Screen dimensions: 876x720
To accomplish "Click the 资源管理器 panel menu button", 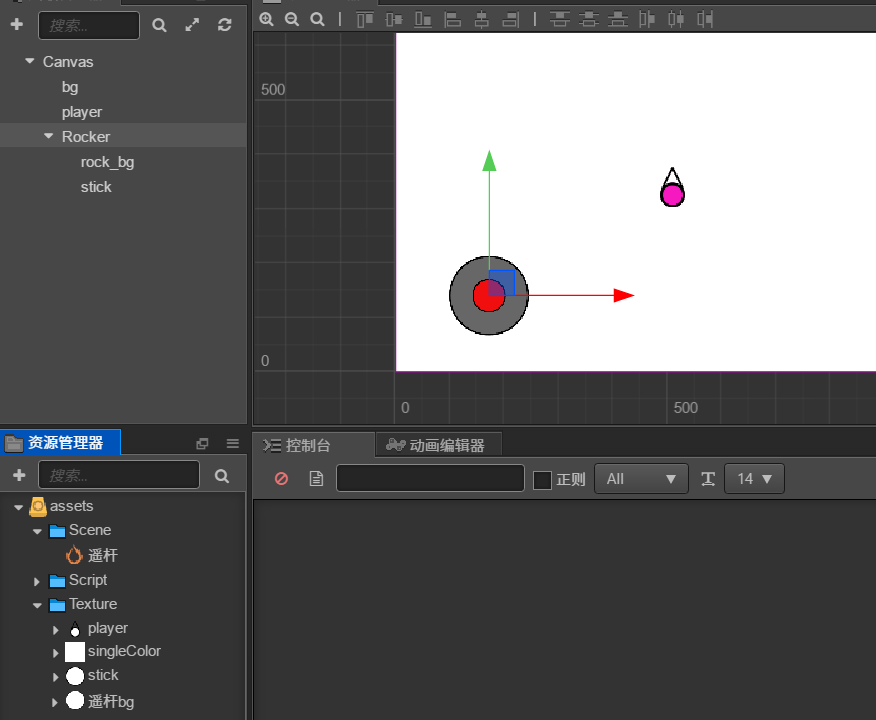I will (233, 443).
